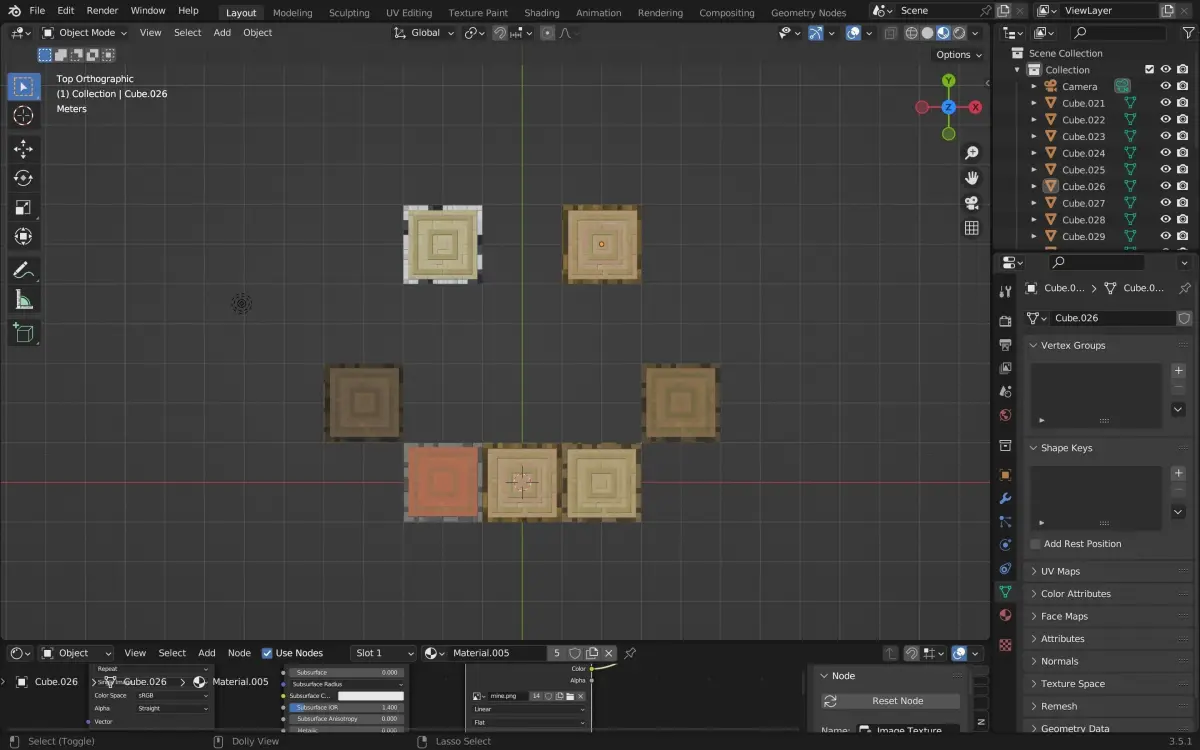The width and height of the screenshot is (1200, 750).
Task: Select the Add Cube tool
Action: tap(23, 333)
